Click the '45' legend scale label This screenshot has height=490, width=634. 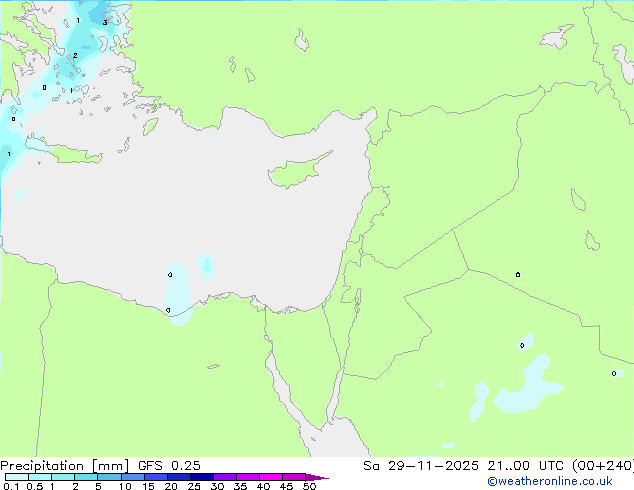pos(286,486)
